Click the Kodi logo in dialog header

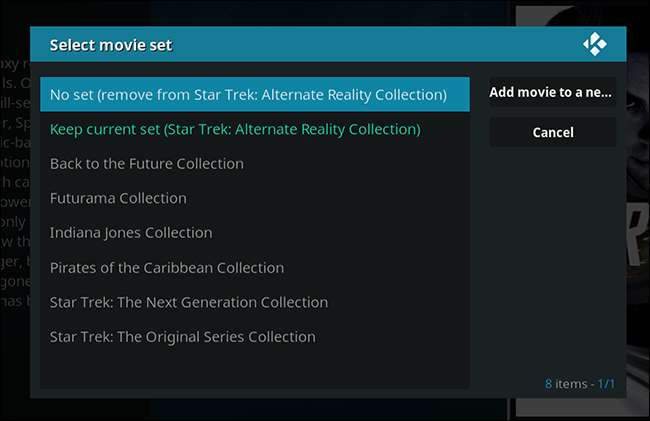595,44
